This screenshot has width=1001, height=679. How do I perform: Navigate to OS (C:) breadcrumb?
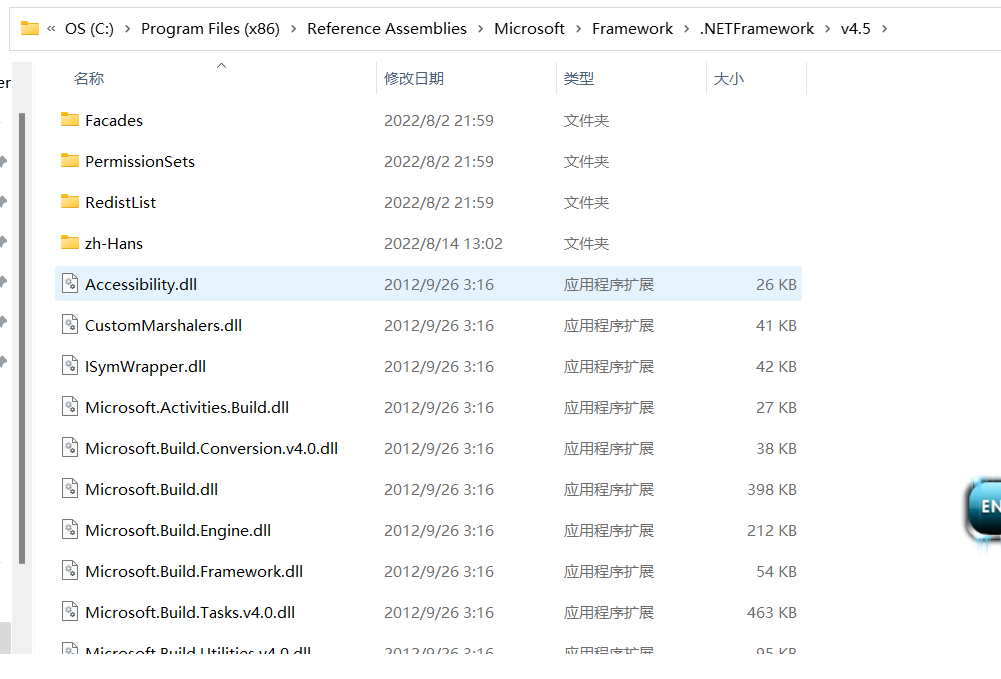point(89,29)
